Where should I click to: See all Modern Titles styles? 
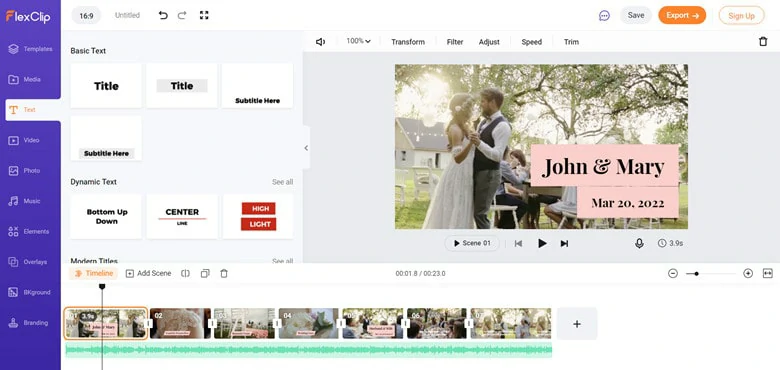click(x=282, y=261)
